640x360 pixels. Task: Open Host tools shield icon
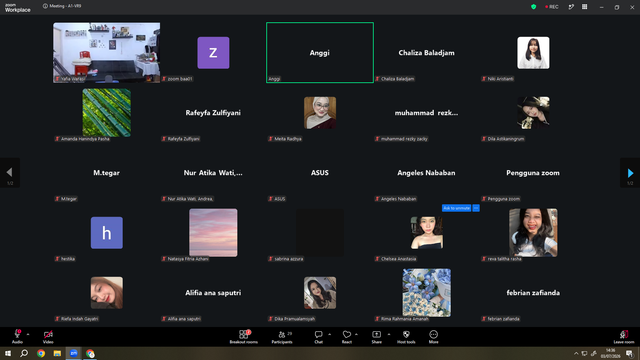(406, 337)
